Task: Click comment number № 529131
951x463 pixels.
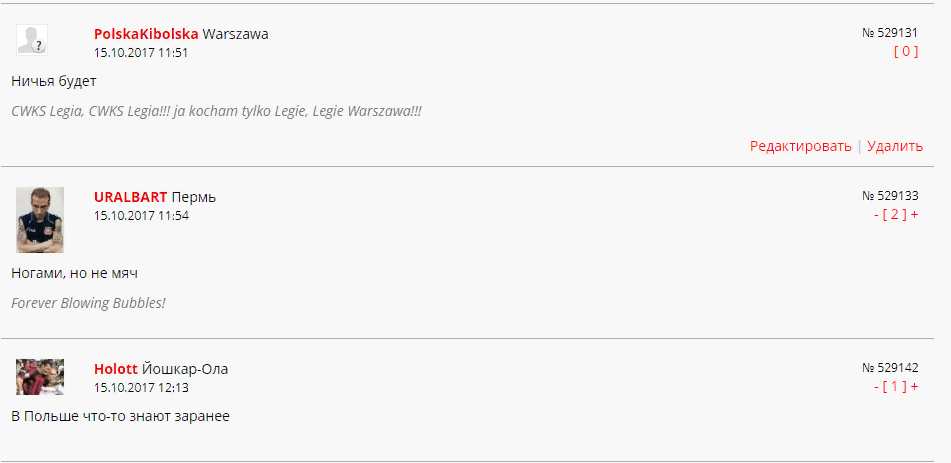Action: (890, 33)
